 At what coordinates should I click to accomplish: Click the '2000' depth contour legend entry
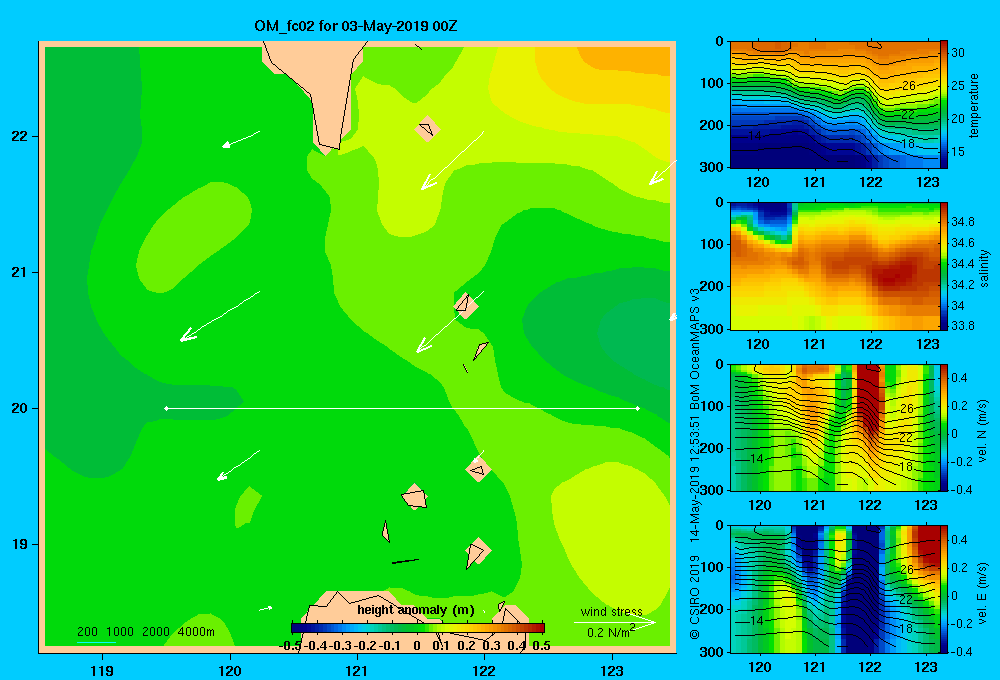(156, 632)
